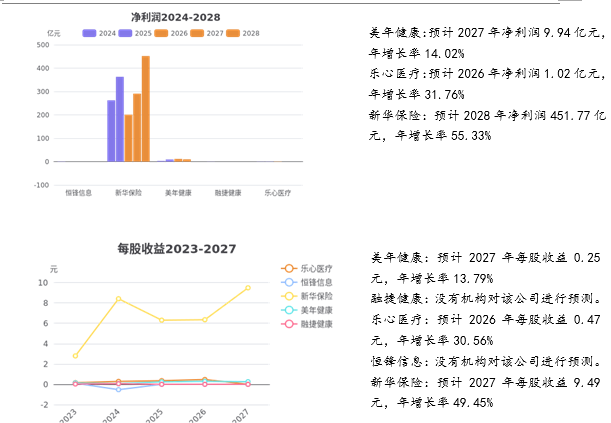The height and width of the screenshot is (423, 611).
Task: Click the 10 y-axis label on line chart
Action: [x=43, y=283]
